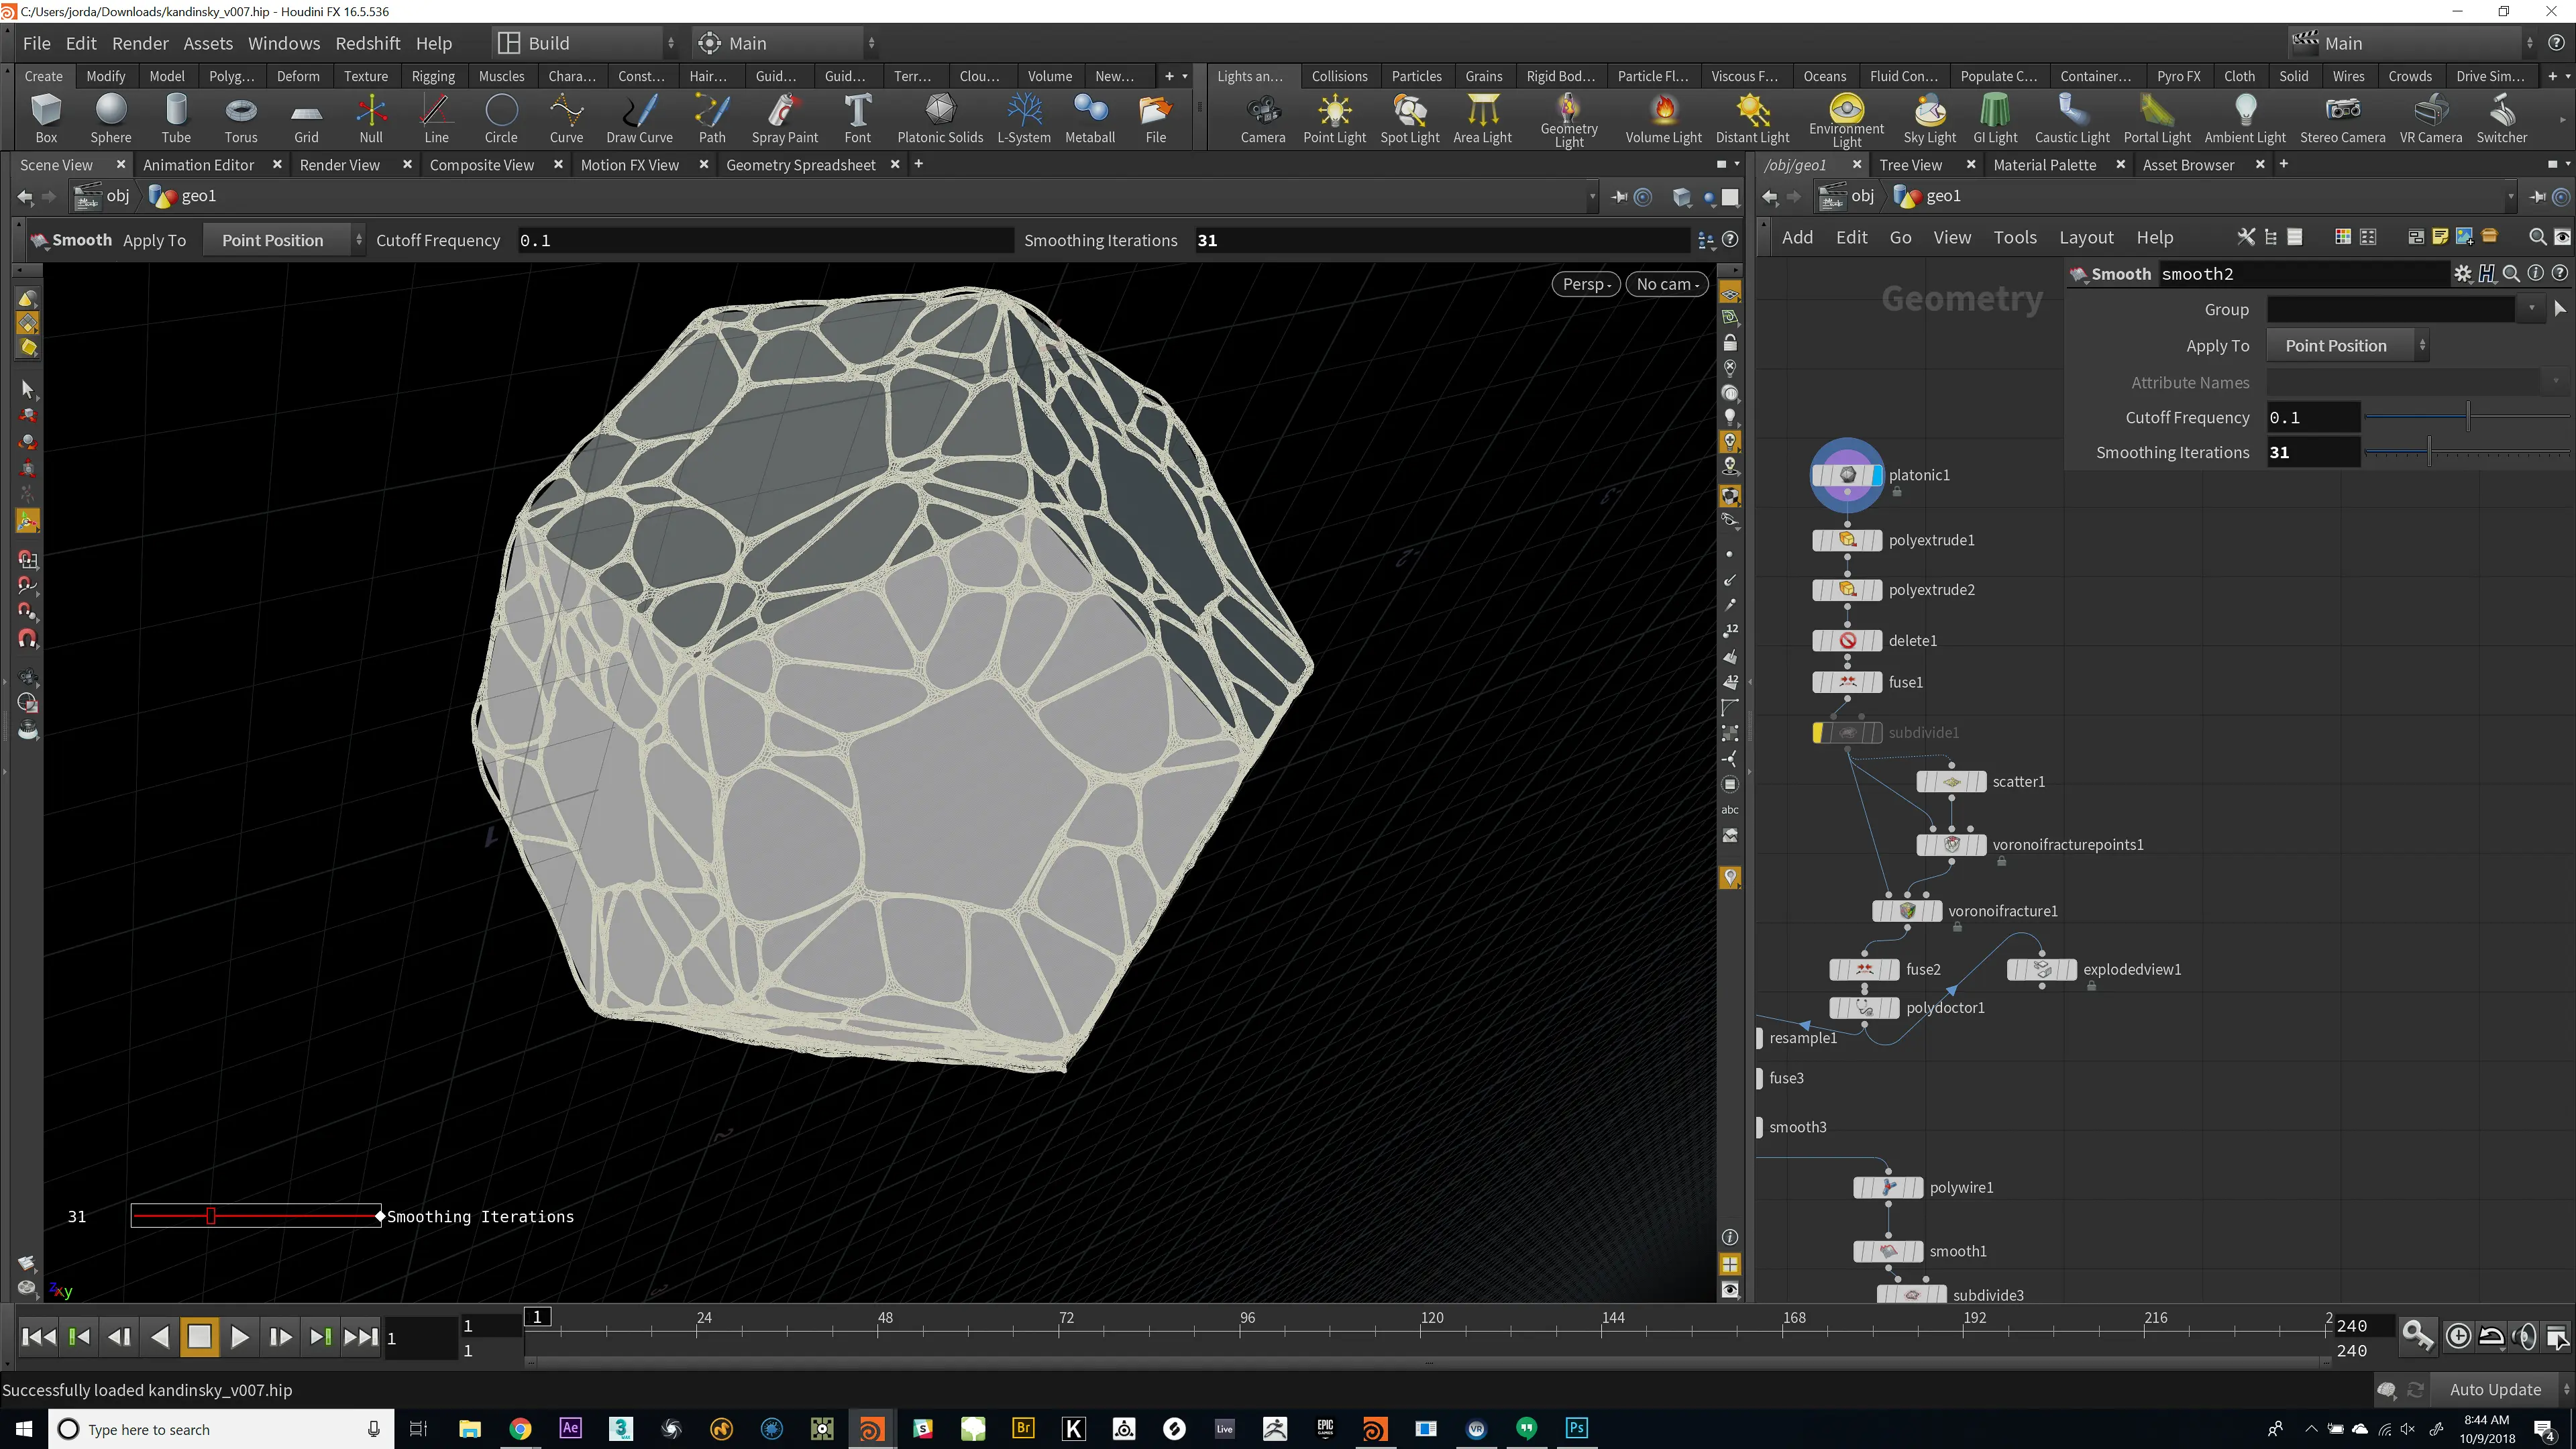Viewport: 2576px width, 1449px height.
Task: Open the Material Palette tab
Action: [2044, 165]
